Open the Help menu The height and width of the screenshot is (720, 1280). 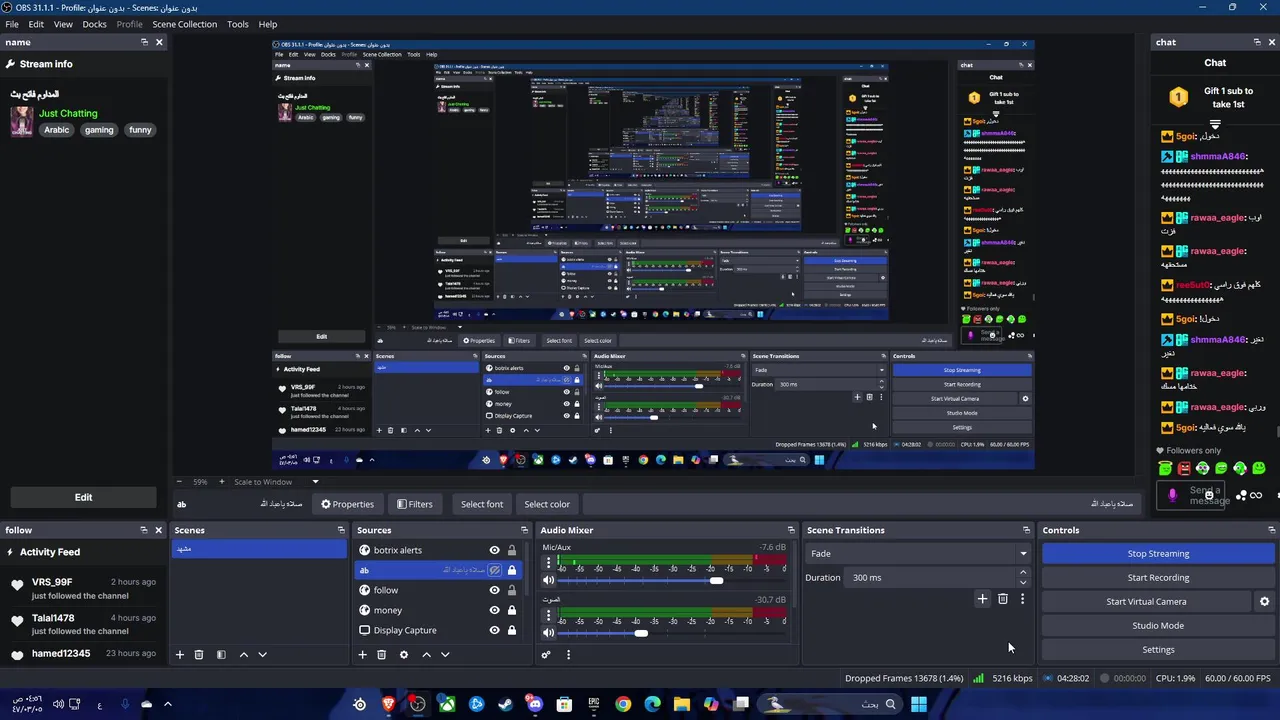(x=268, y=24)
